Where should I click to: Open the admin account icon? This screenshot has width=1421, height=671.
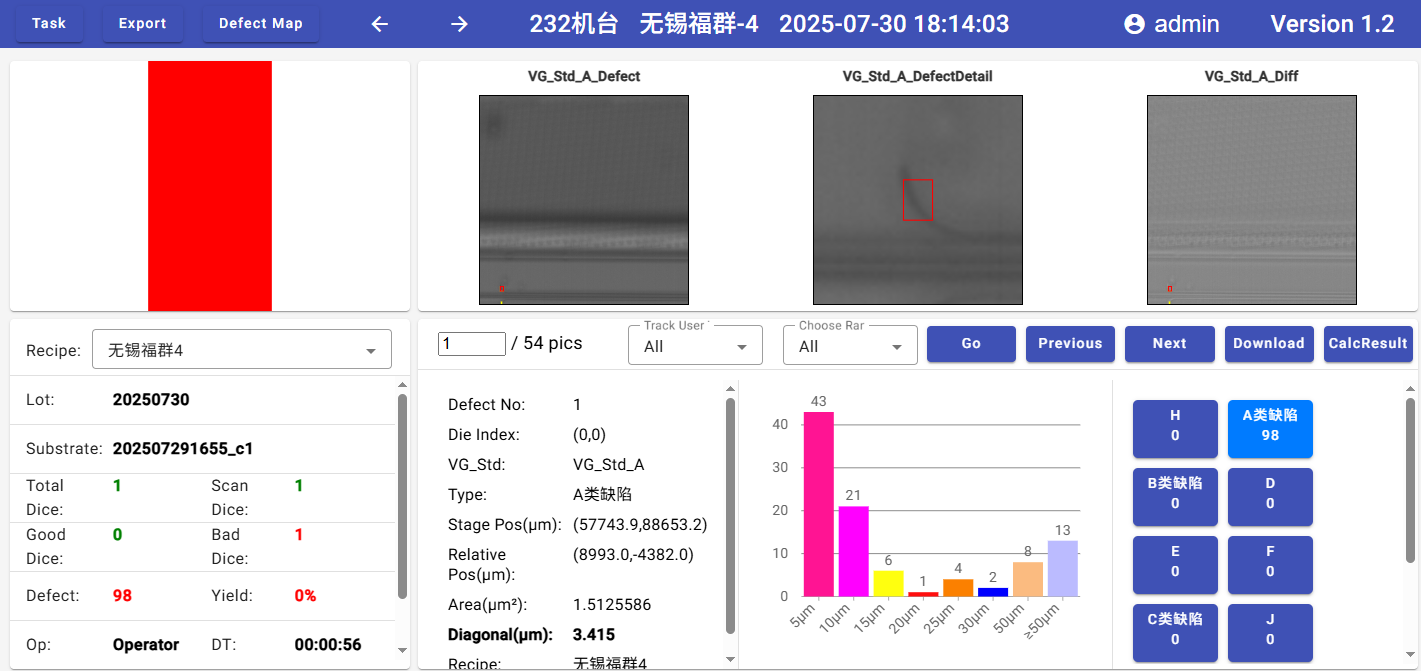pyautogui.click(x=1134, y=24)
